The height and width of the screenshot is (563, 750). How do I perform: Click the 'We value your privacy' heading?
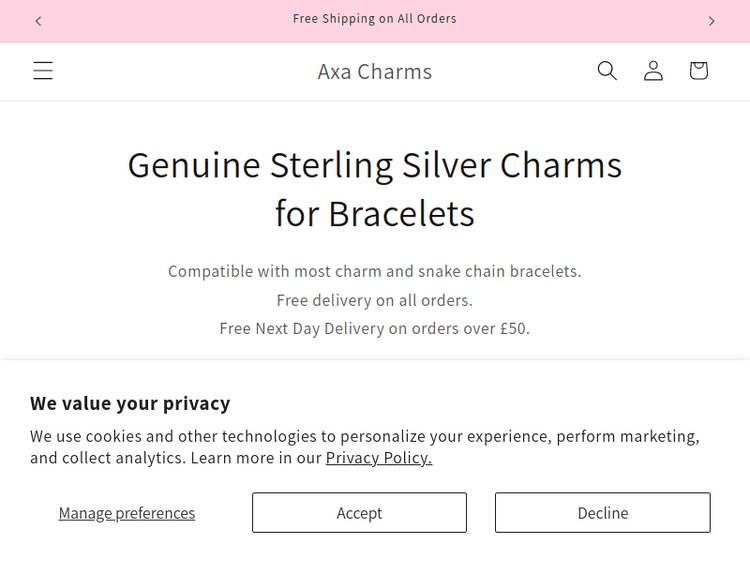pyautogui.click(x=130, y=403)
